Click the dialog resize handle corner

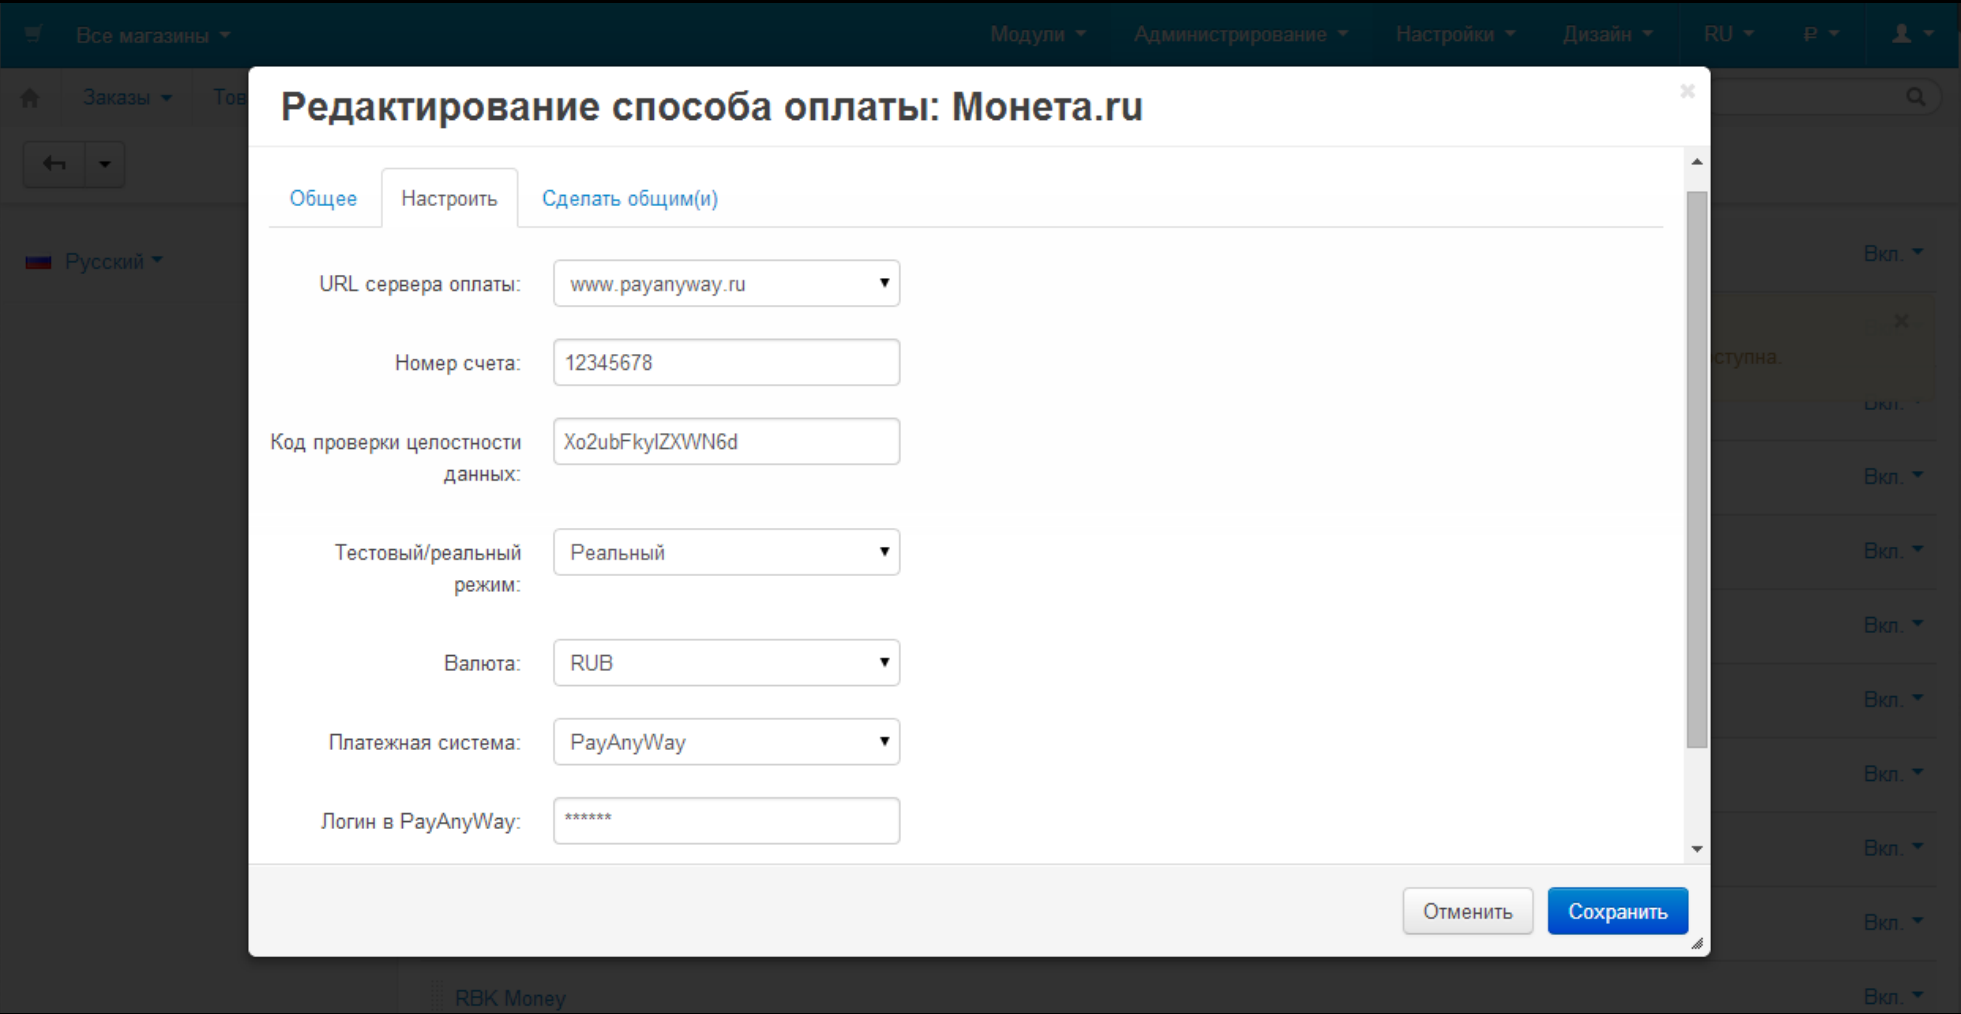pos(1697,943)
